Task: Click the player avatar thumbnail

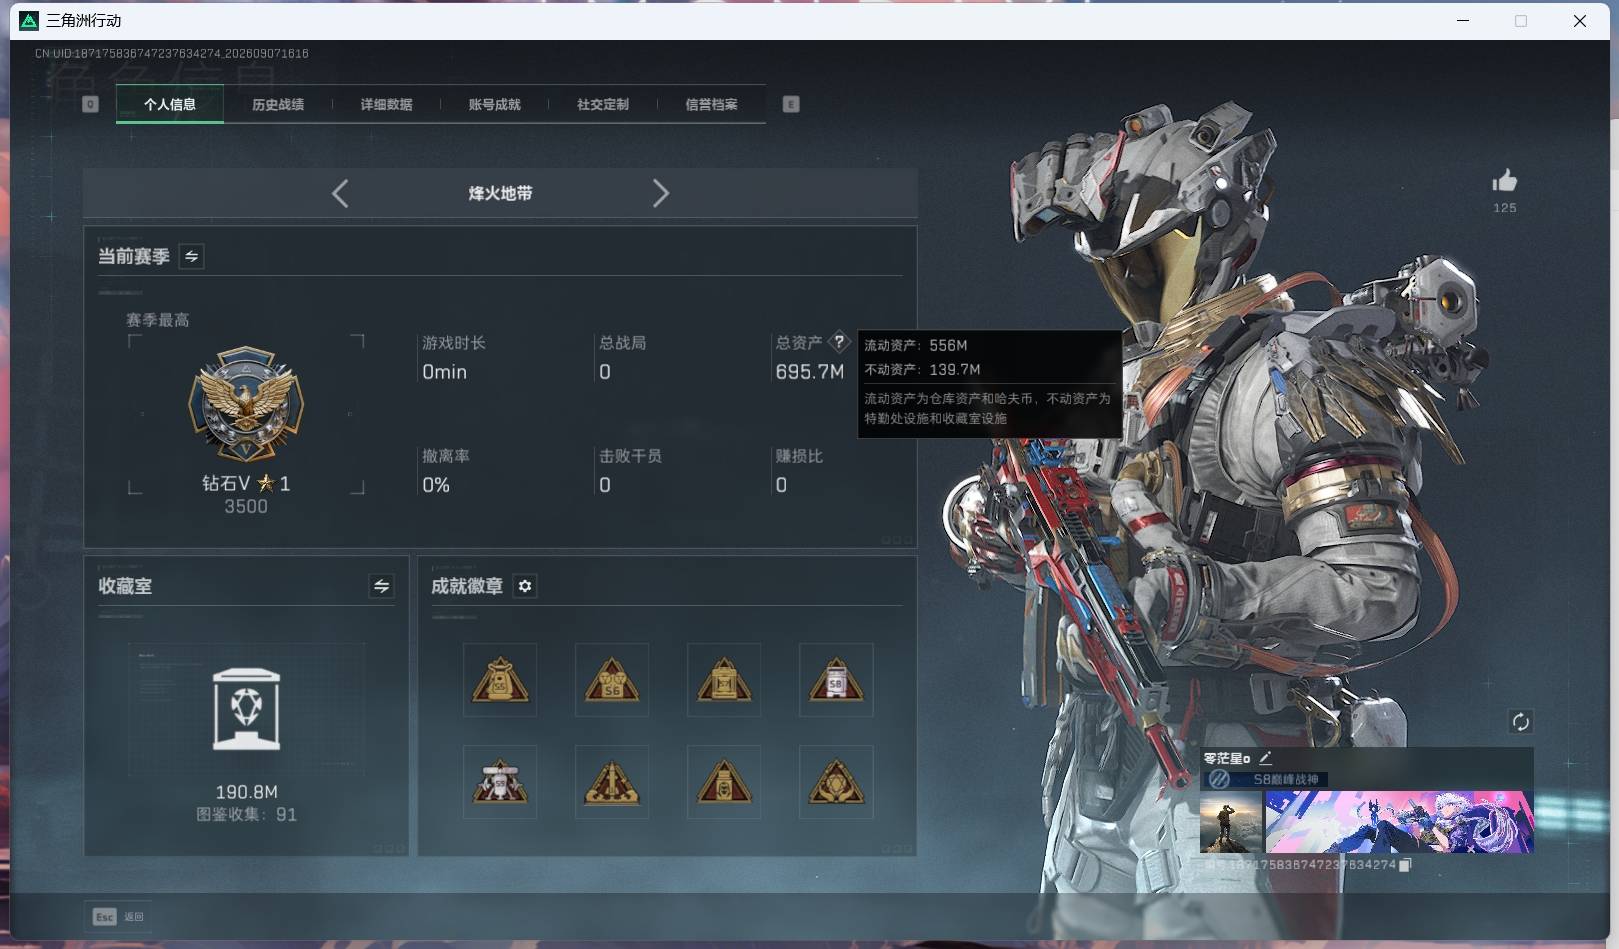Action: [x=1231, y=822]
